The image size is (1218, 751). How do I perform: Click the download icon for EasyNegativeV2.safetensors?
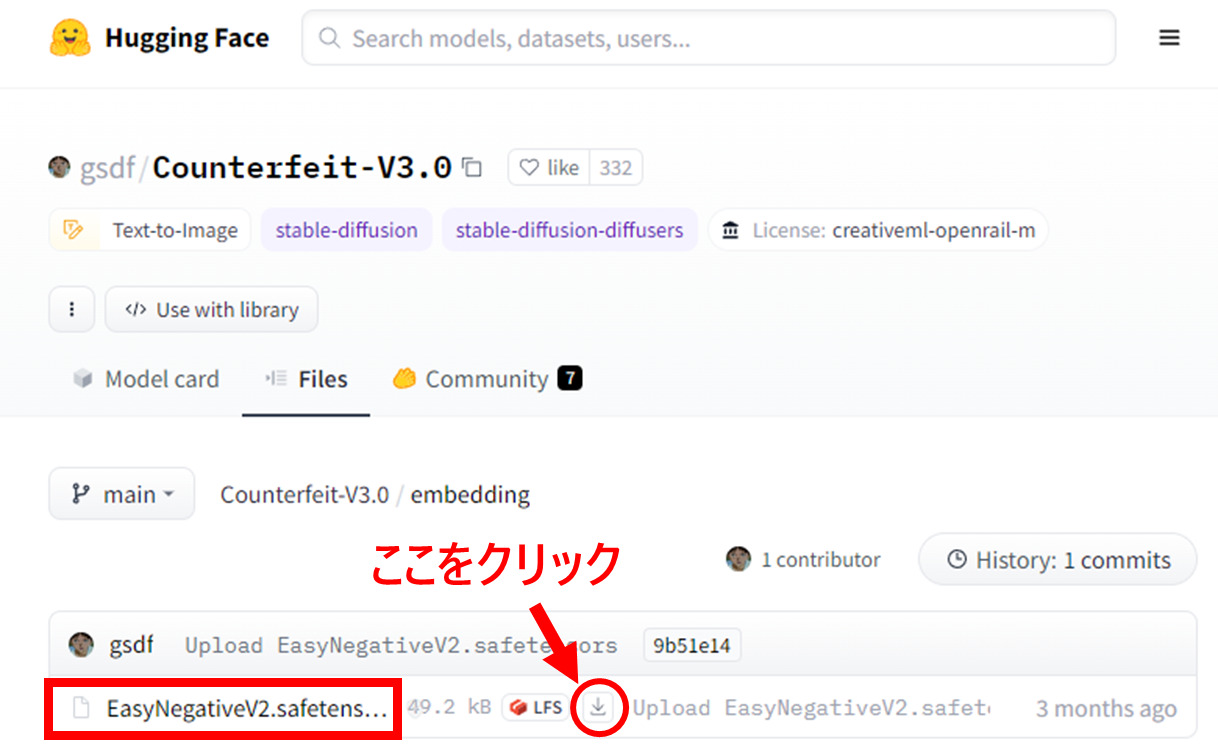point(597,707)
